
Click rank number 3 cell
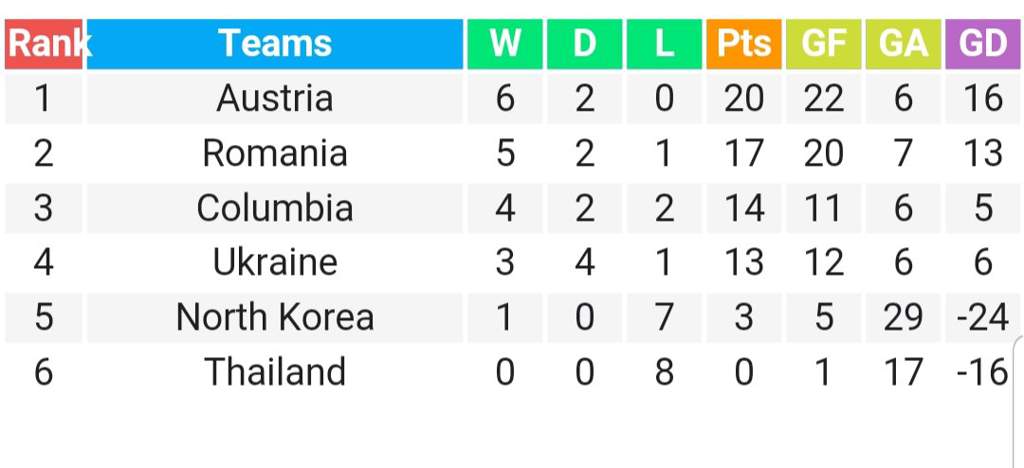[44, 208]
